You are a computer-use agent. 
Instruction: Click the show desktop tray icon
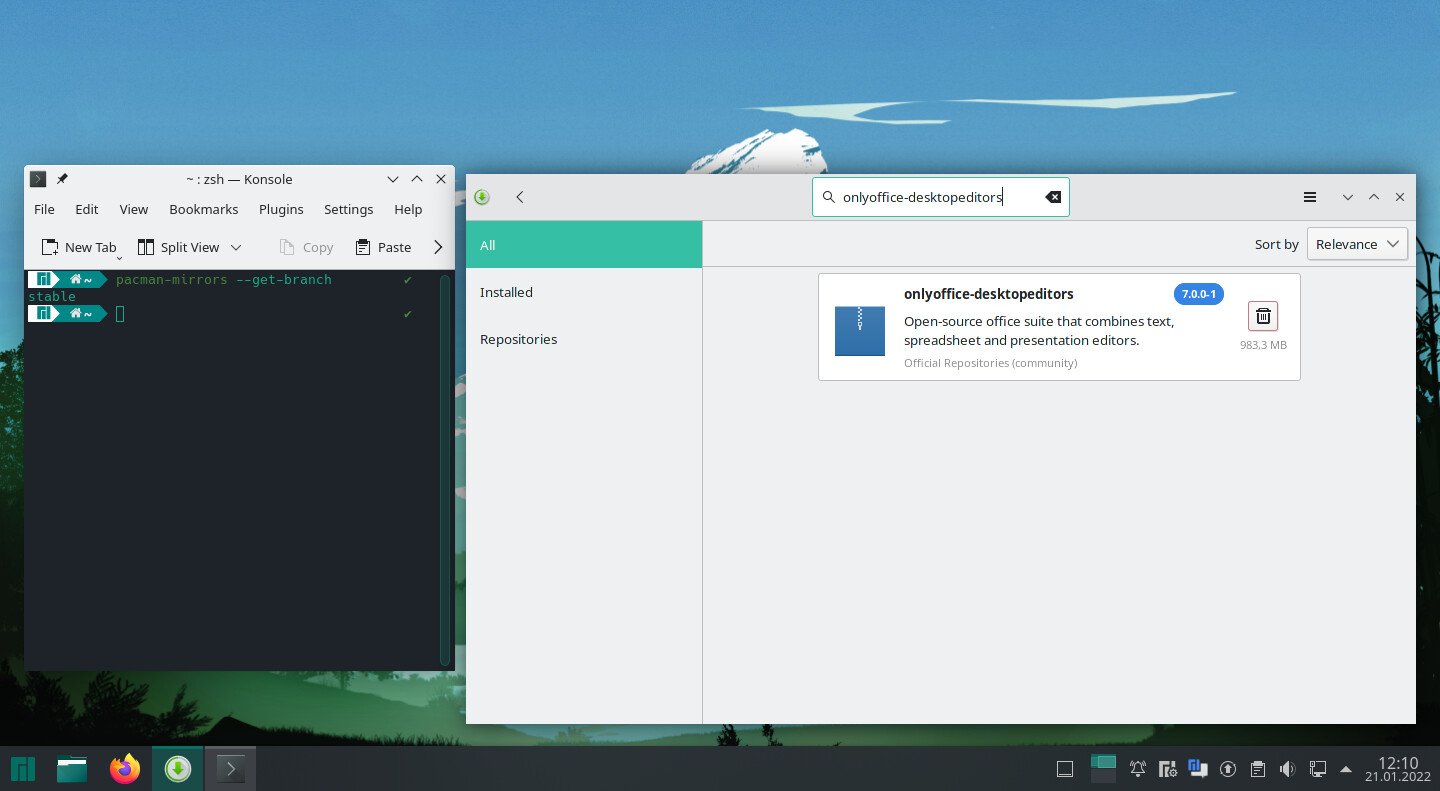tap(1065, 769)
